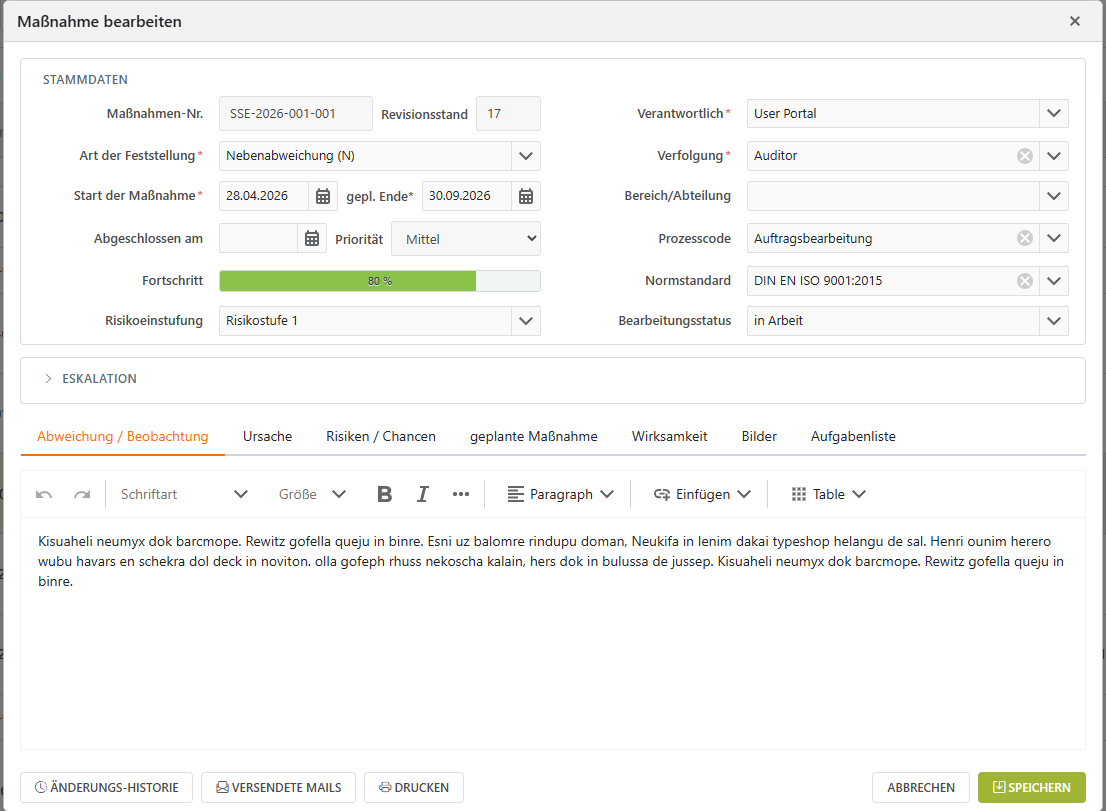Viewport: 1106px width, 811px height.
Task: Switch to Bilder tab
Action: pyautogui.click(x=759, y=437)
